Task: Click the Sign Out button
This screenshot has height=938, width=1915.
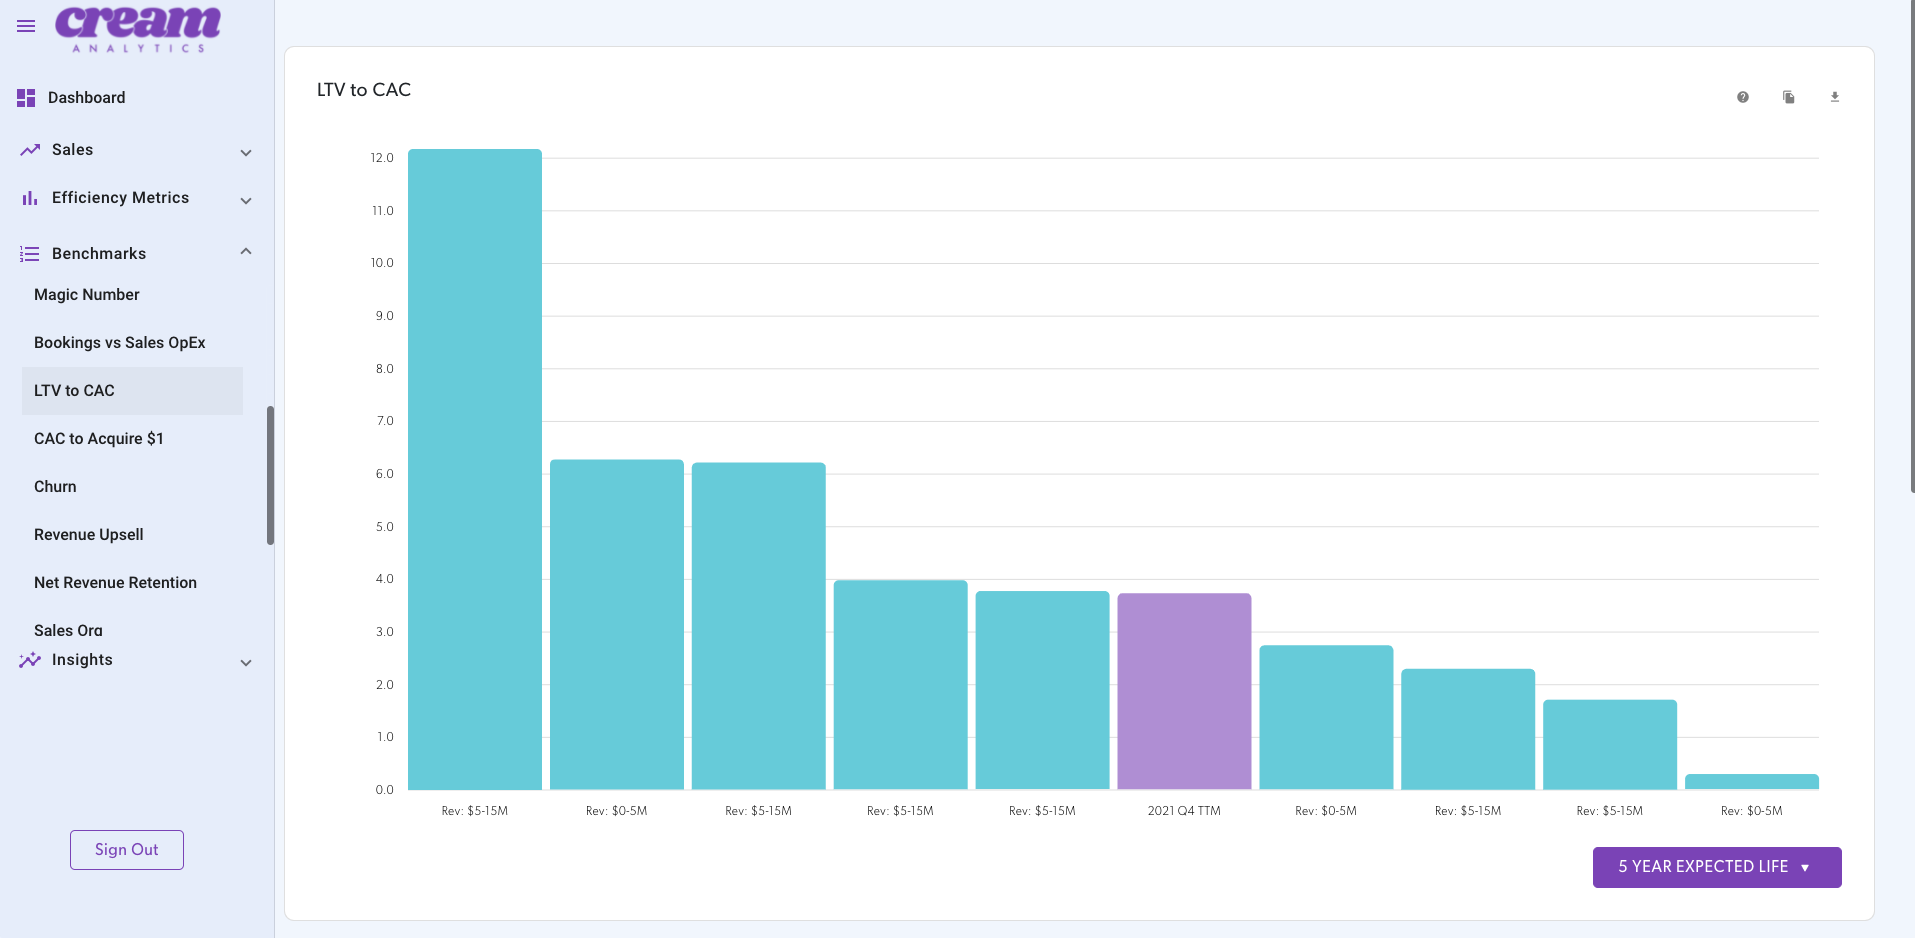Action: (126, 849)
